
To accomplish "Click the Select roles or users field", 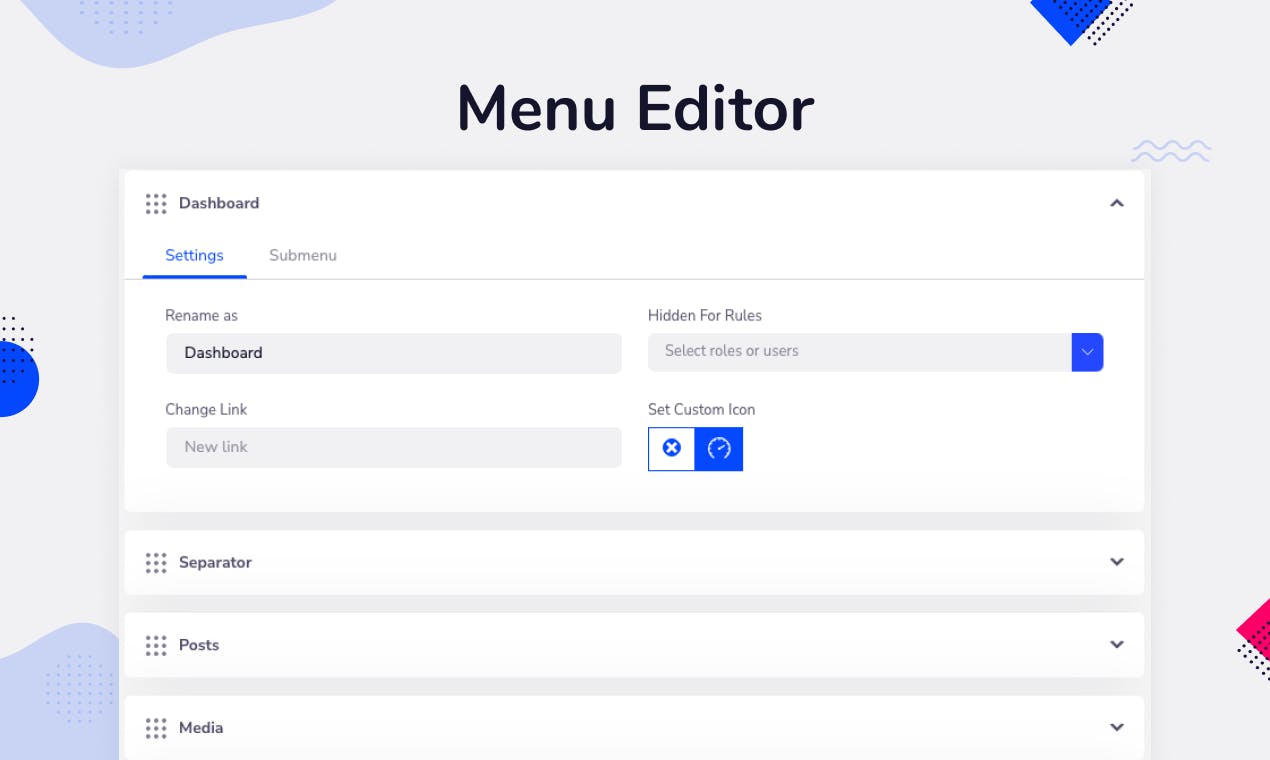I will (860, 352).
